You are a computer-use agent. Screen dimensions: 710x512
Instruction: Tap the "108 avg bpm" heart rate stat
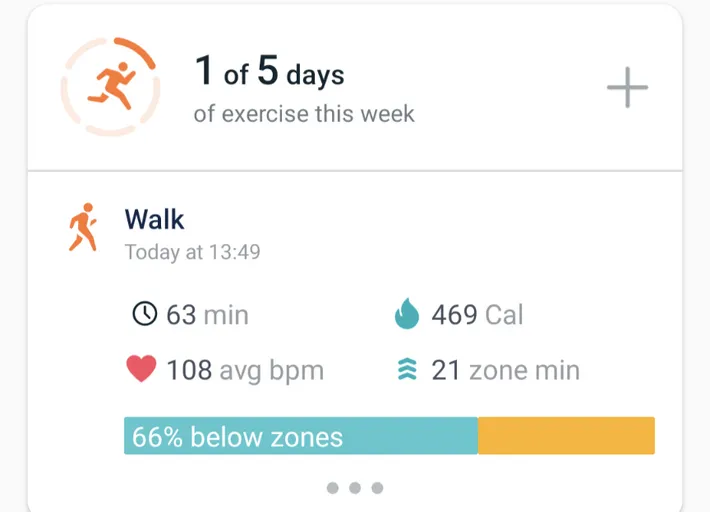pyautogui.click(x=245, y=370)
